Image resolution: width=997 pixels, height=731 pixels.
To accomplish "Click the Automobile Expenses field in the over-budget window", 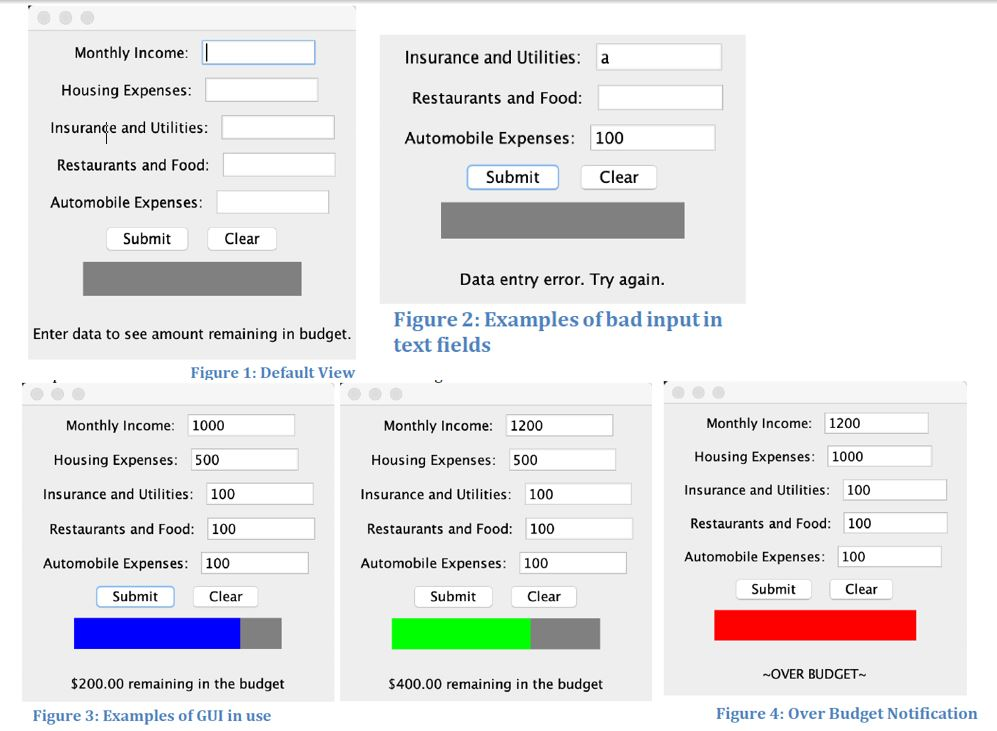I will click(x=890, y=557).
